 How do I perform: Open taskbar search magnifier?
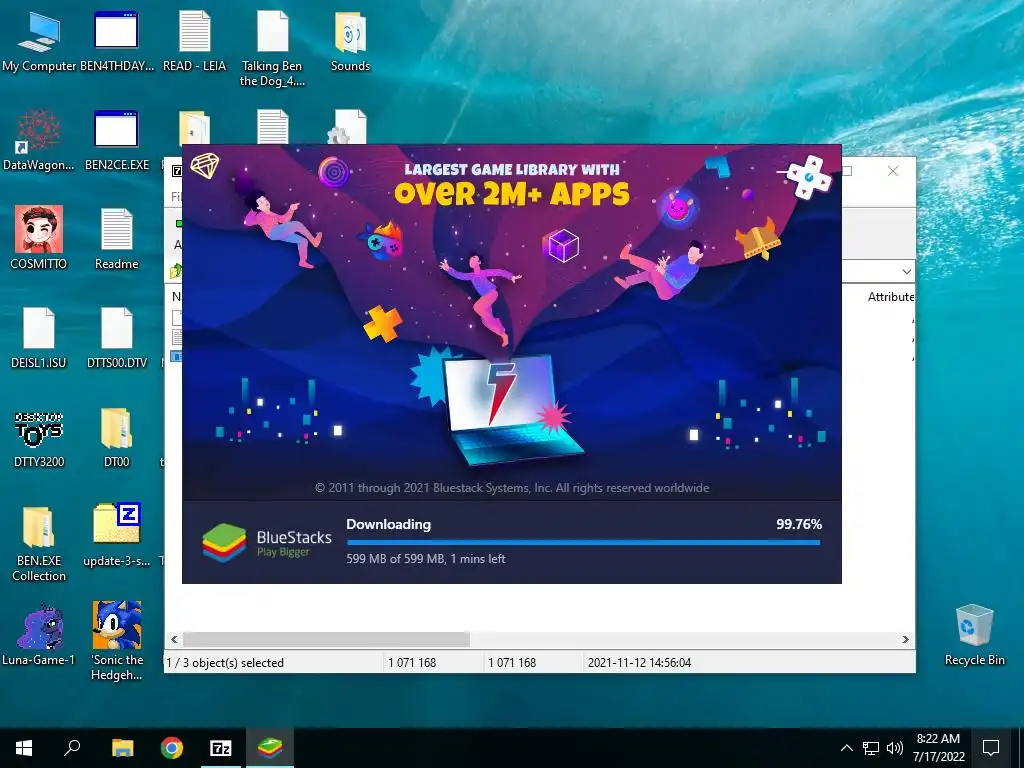pos(72,748)
